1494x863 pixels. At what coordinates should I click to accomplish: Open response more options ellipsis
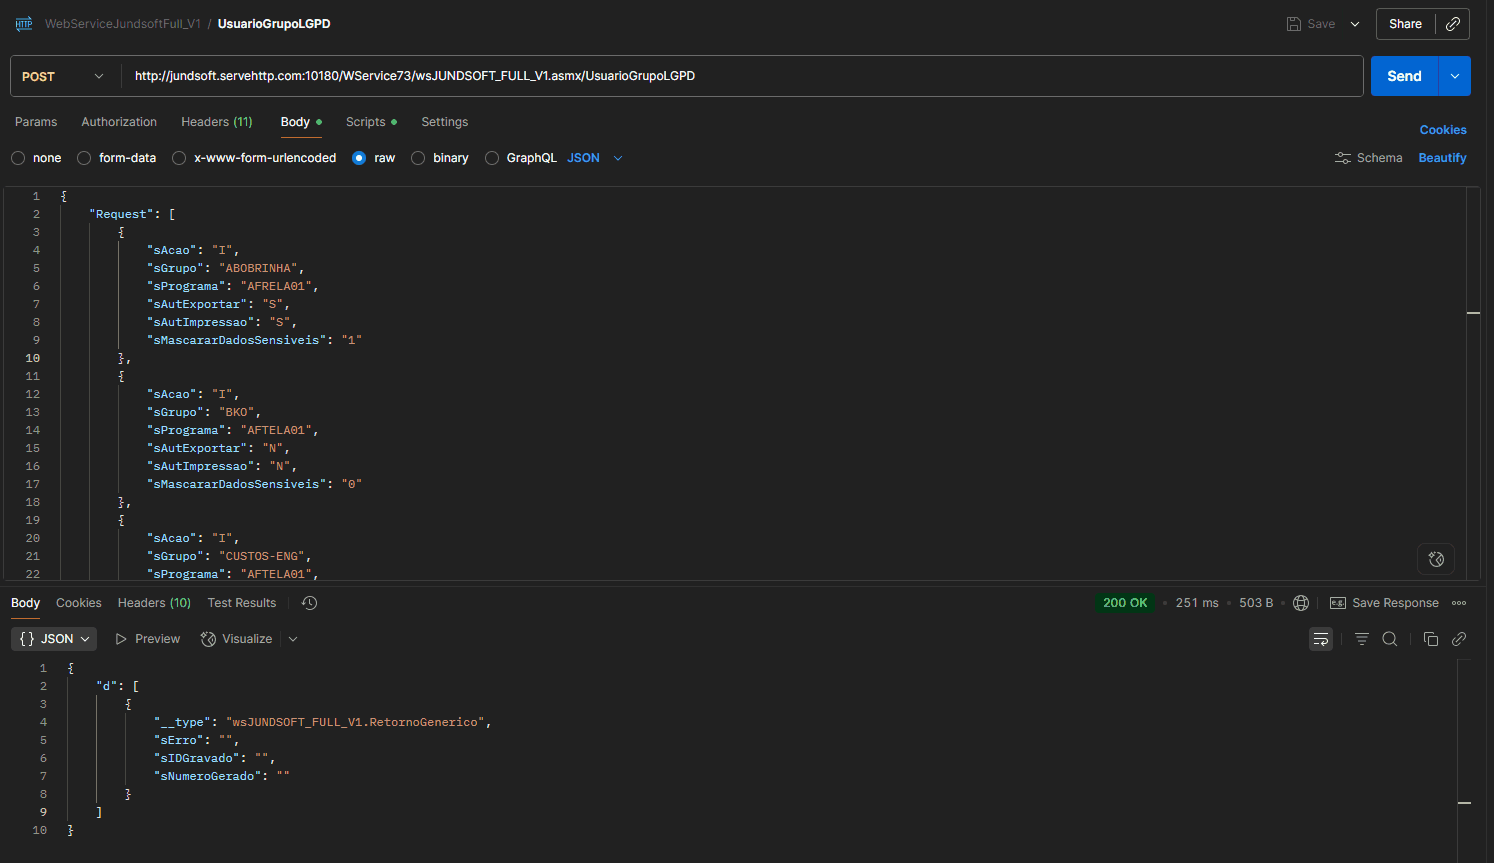pyautogui.click(x=1459, y=603)
